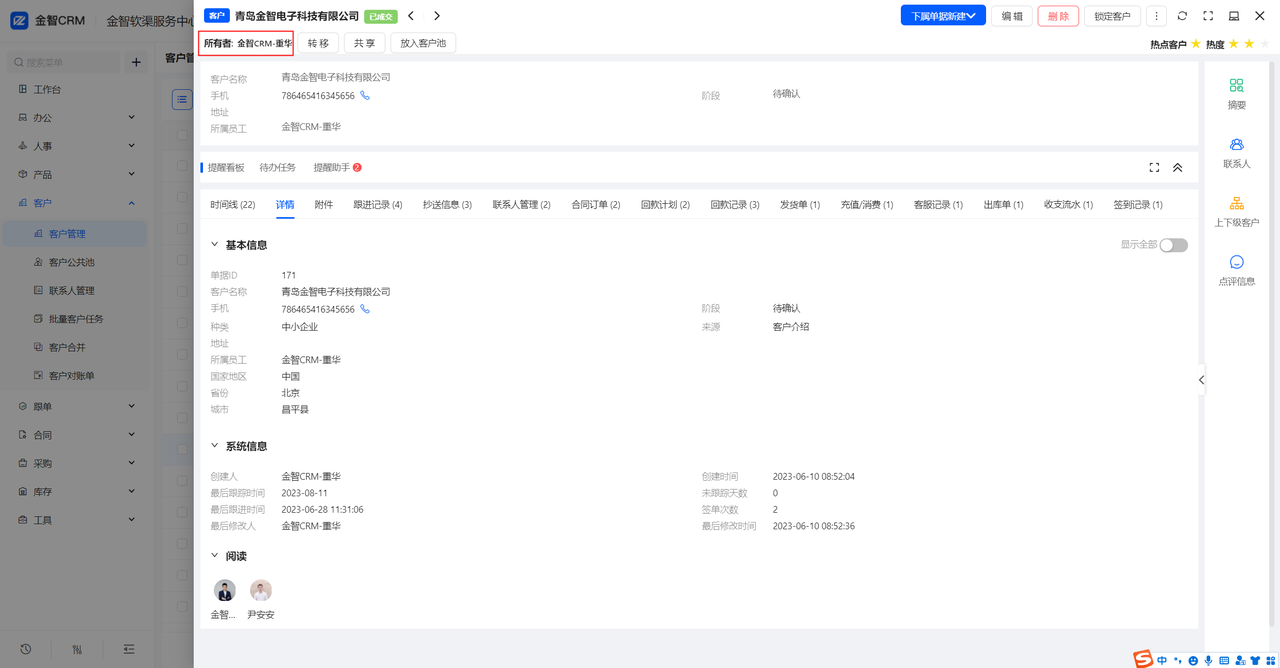
Task: Collapse the 基本信息 section
Action: click(215, 245)
